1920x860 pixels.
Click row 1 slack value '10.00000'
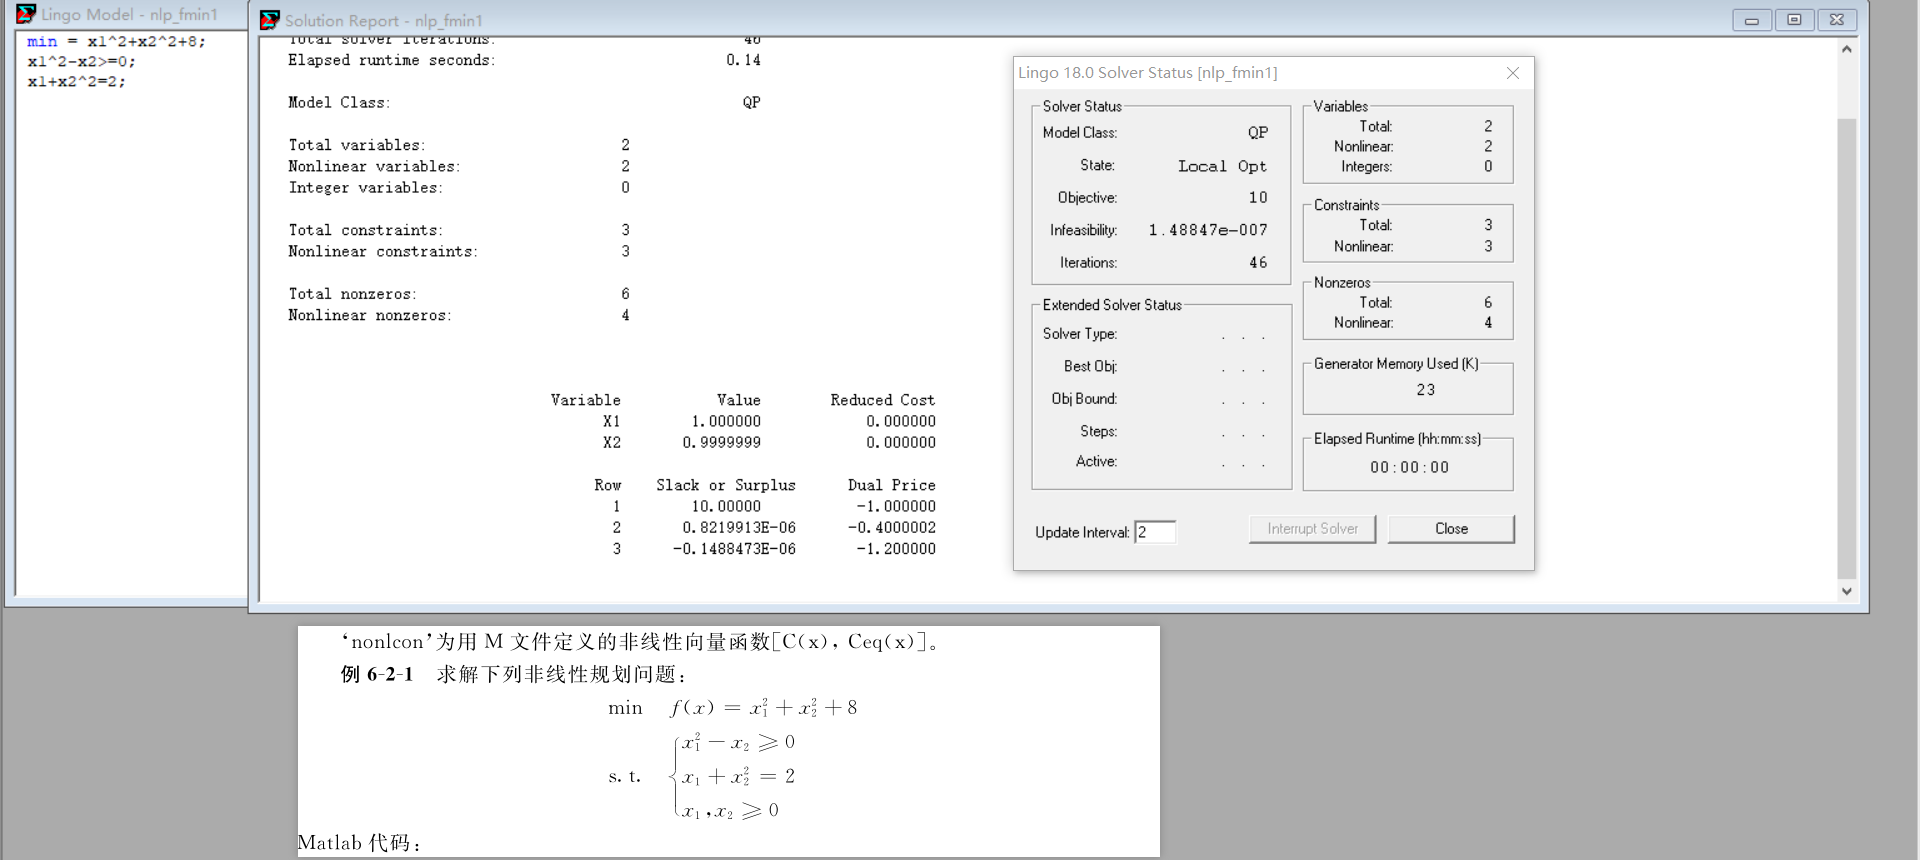[x=726, y=506]
